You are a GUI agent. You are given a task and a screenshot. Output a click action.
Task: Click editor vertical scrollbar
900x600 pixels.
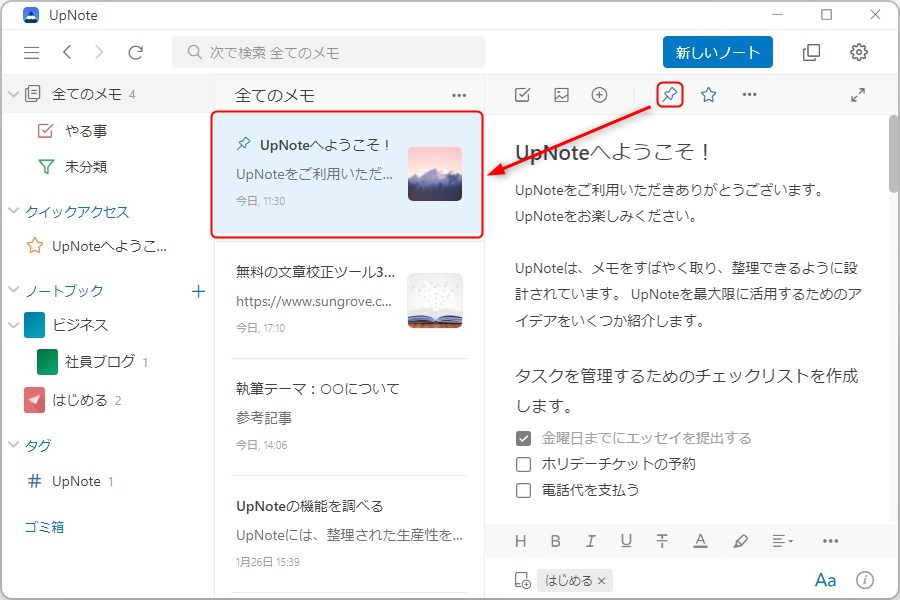pyautogui.click(x=894, y=154)
